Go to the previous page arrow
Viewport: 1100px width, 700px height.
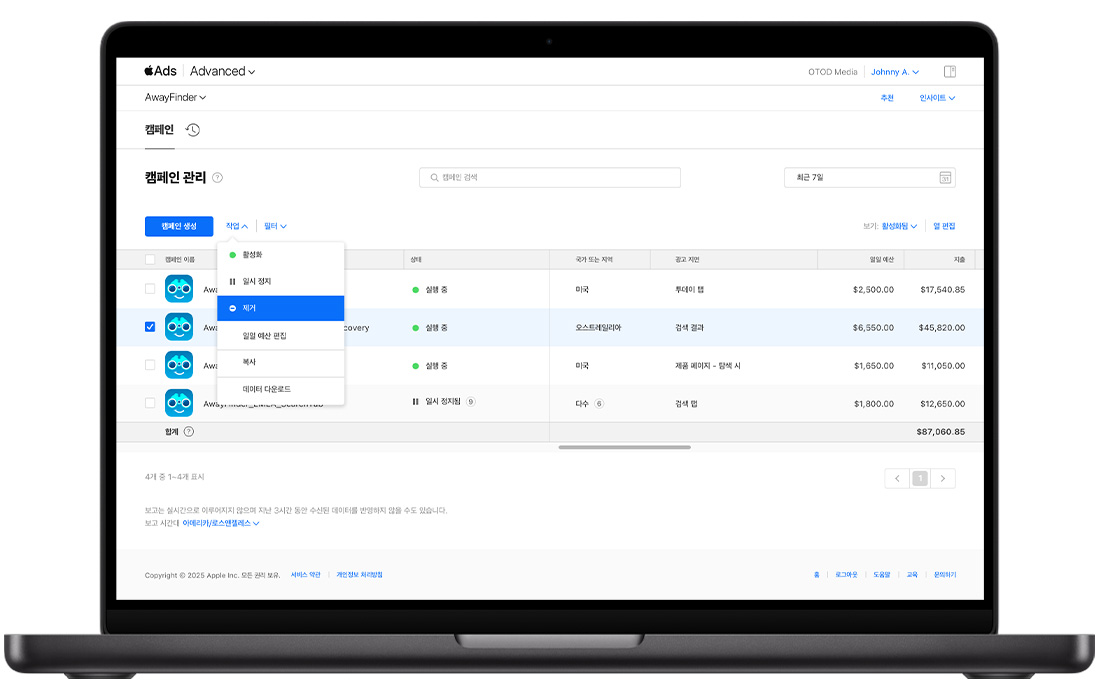tap(897, 479)
